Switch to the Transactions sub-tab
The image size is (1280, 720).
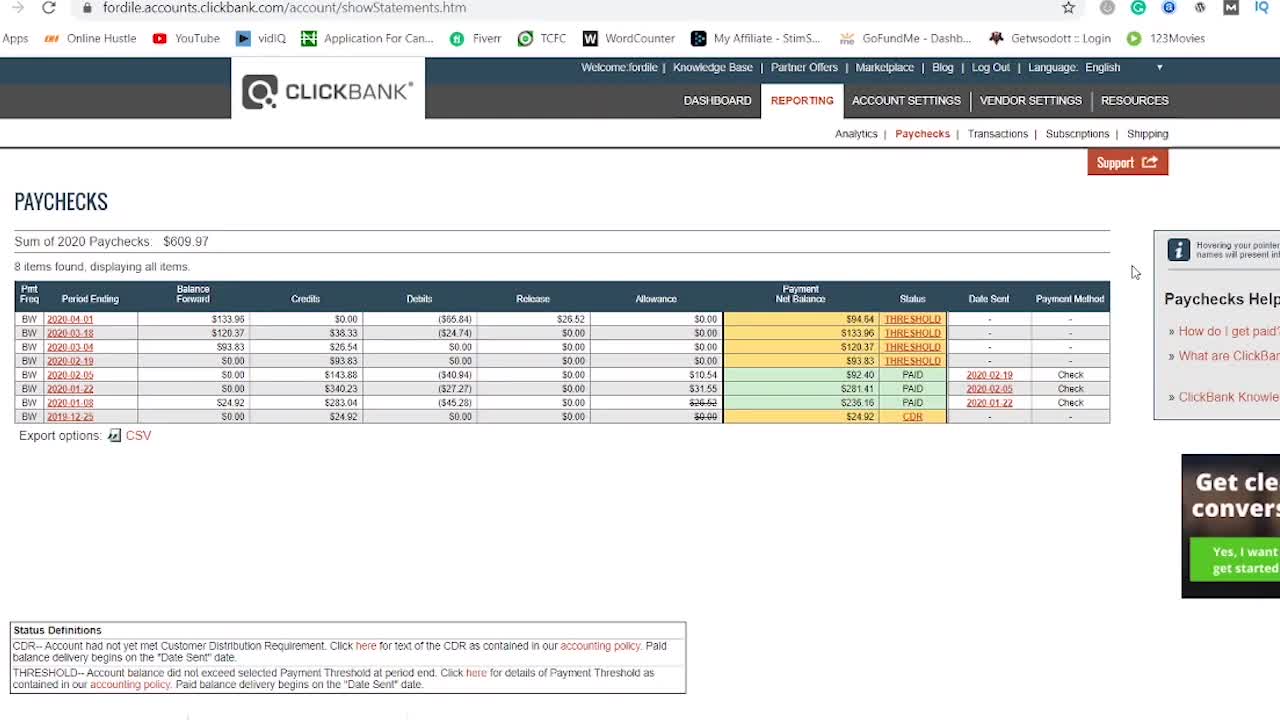[x=997, y=134]
